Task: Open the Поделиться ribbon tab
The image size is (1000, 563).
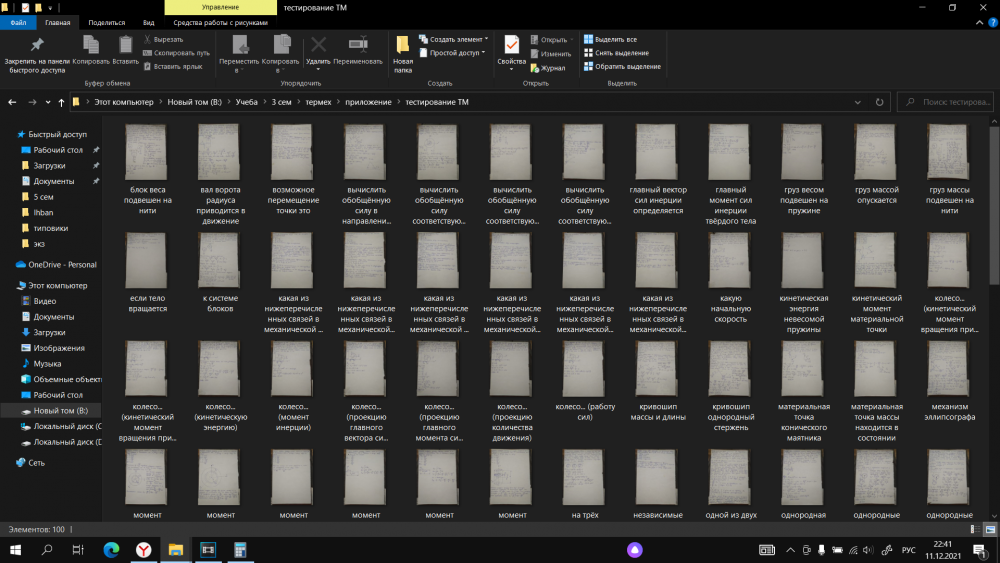Action: (106, 21)
